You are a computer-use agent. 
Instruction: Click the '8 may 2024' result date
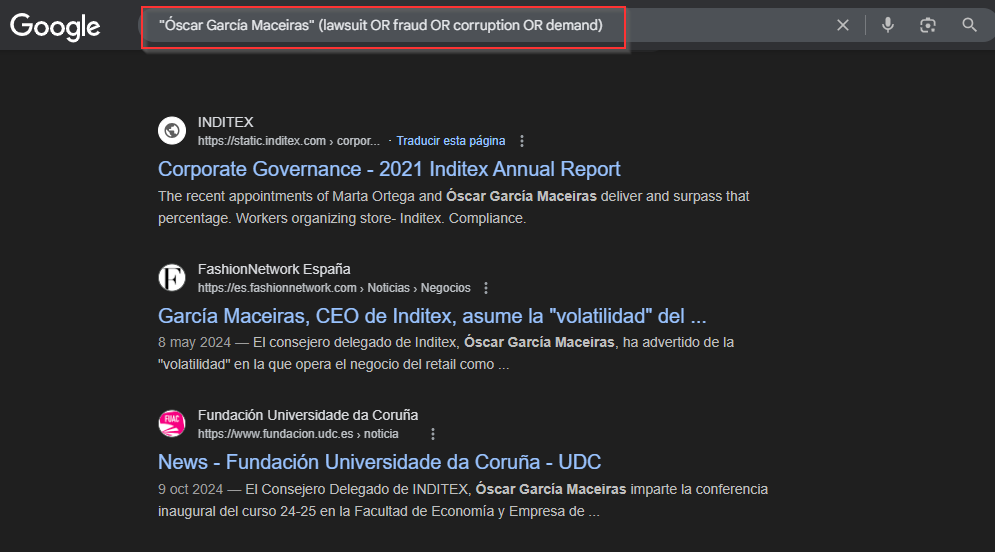coord(194,343)
